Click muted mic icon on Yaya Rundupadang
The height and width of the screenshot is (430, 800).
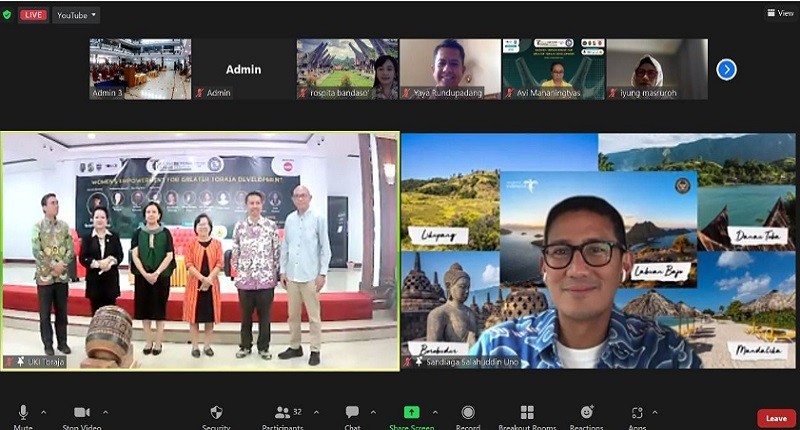coord(407,93)
